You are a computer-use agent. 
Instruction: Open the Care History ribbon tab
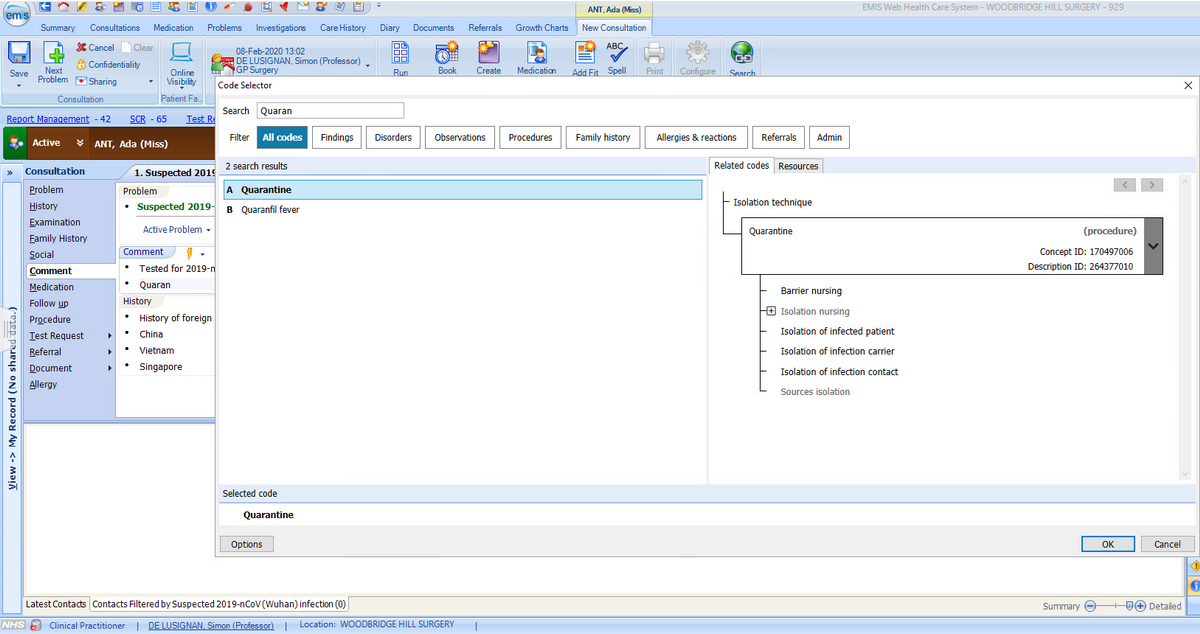[x=343, y=28]
